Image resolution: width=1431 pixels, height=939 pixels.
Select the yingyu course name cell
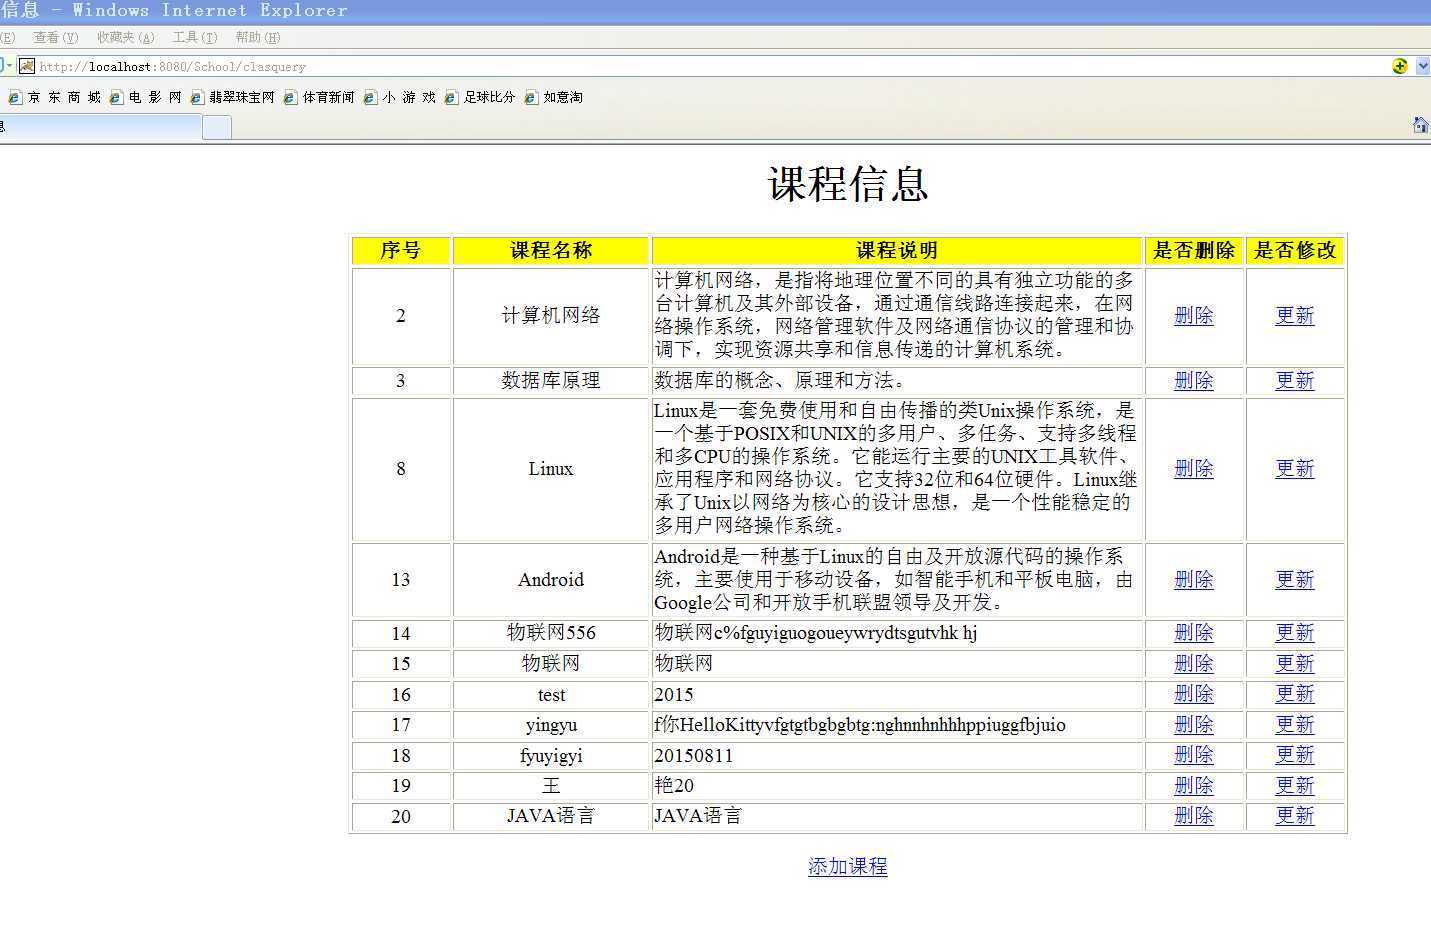coord(551,725)
